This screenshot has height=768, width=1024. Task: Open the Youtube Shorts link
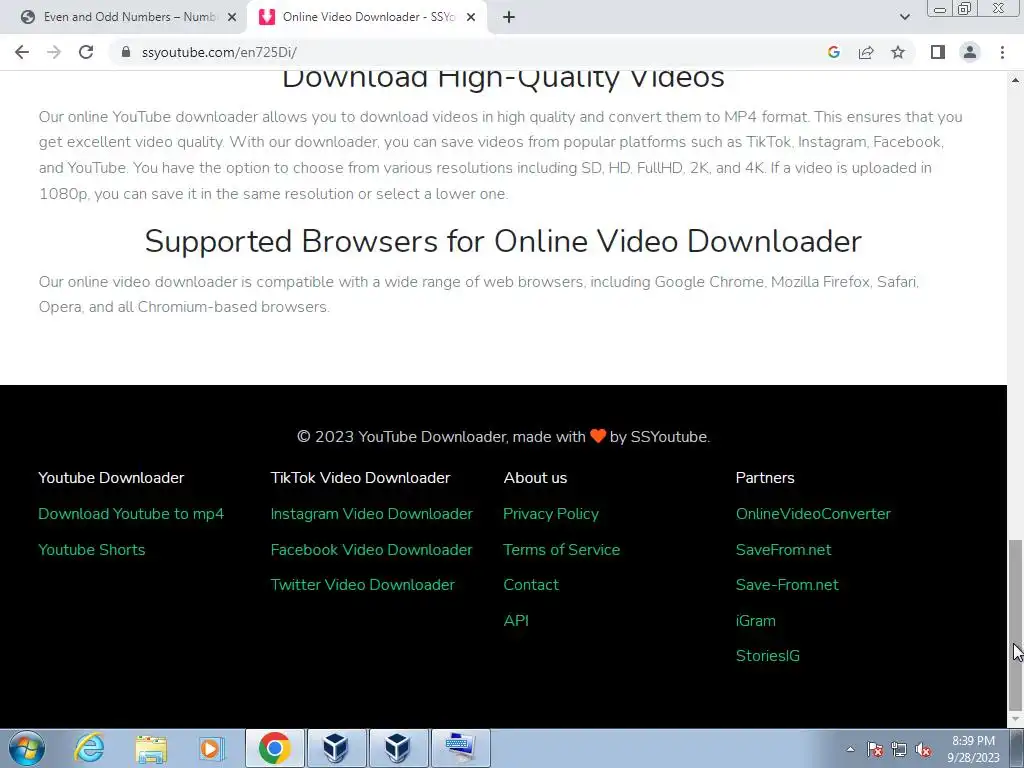(x=91, y=550)
